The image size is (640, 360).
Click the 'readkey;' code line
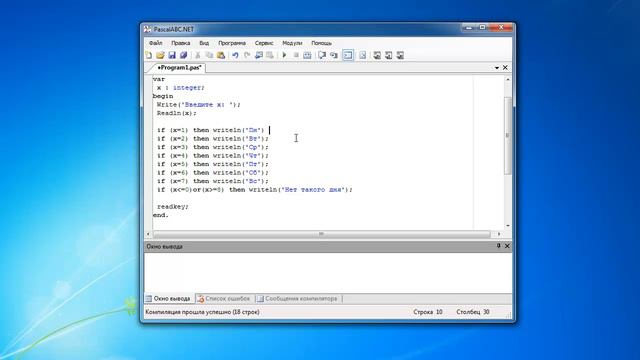click(173, 207)
